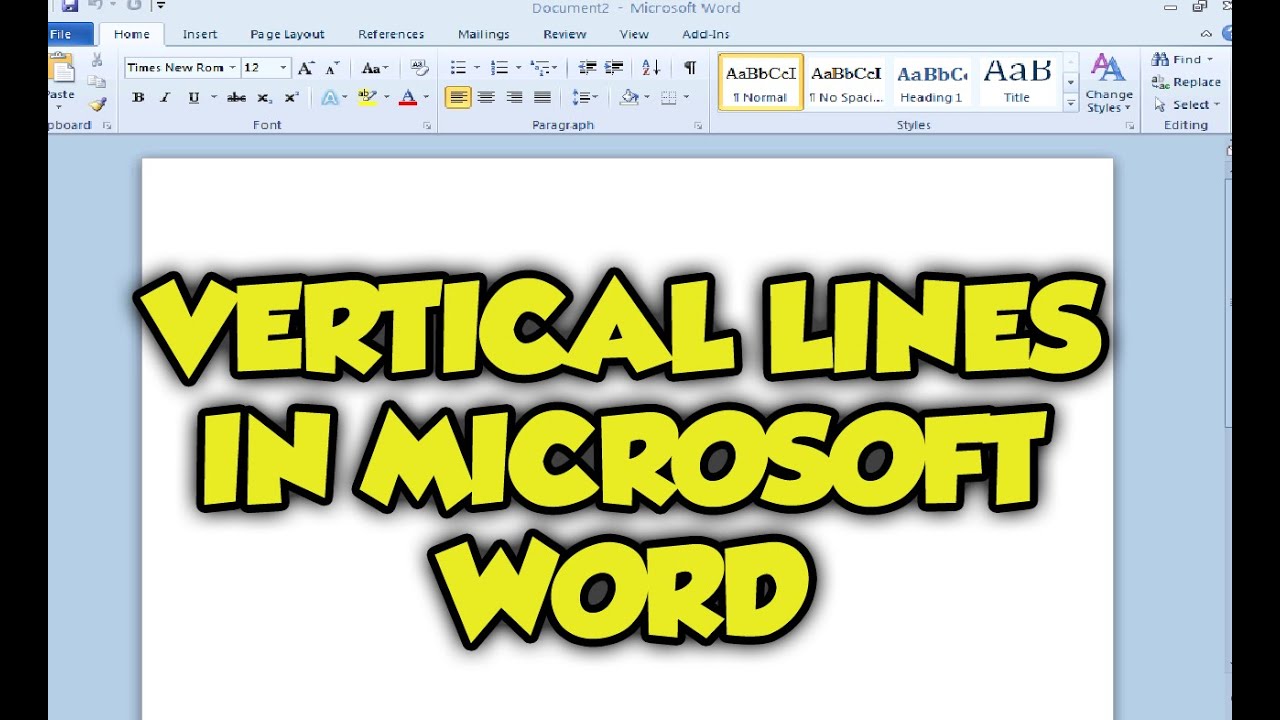Viewport: 1280px width, 720px height.
Task: Apply the No Spacing style
Action: [x=846, y=81]
